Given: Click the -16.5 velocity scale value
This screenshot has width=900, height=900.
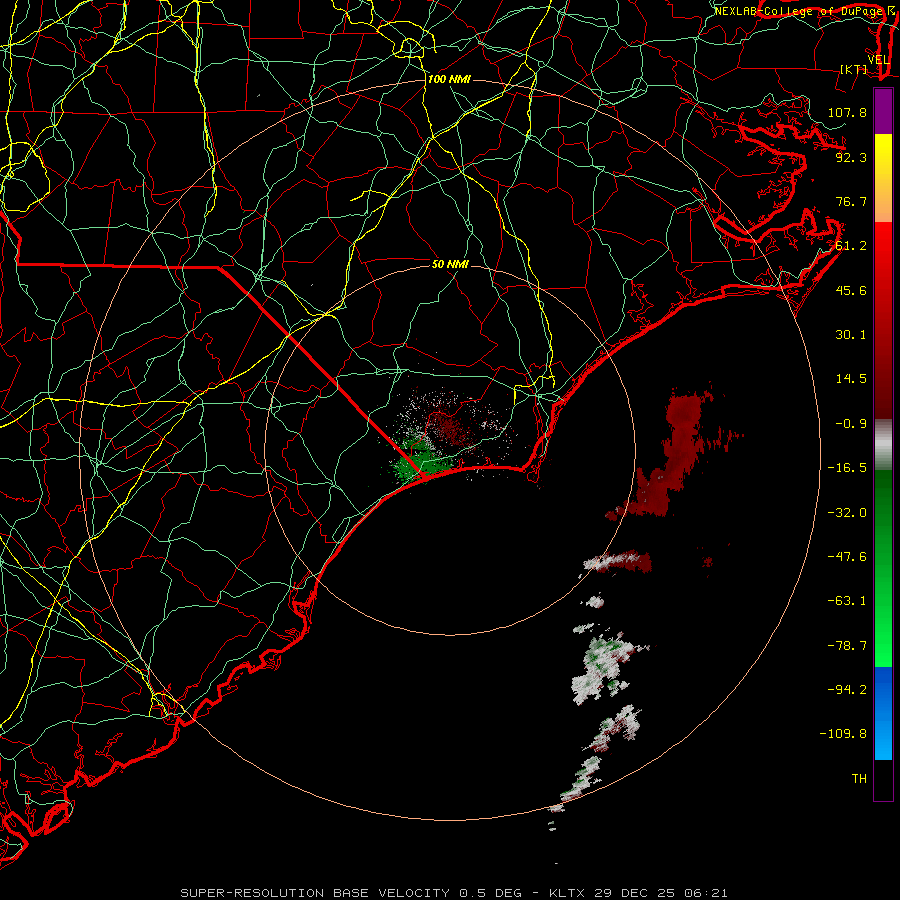Looking at the screenshot, I should 847,467.
